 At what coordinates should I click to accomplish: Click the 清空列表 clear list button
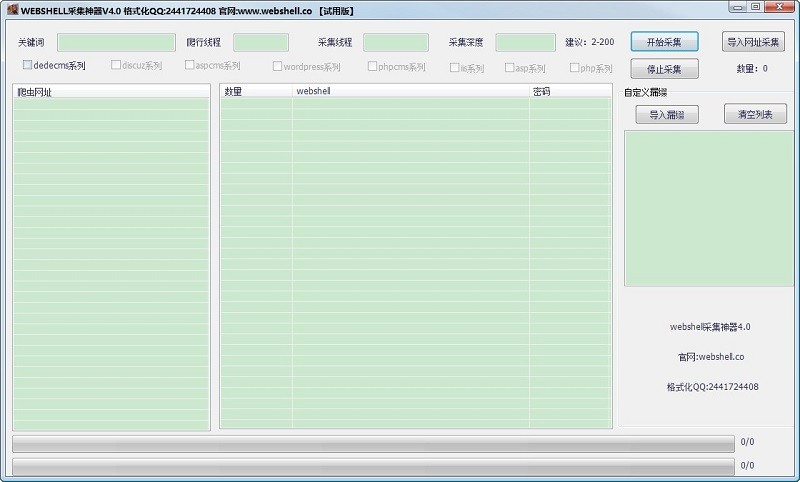(x=755, y=114)
